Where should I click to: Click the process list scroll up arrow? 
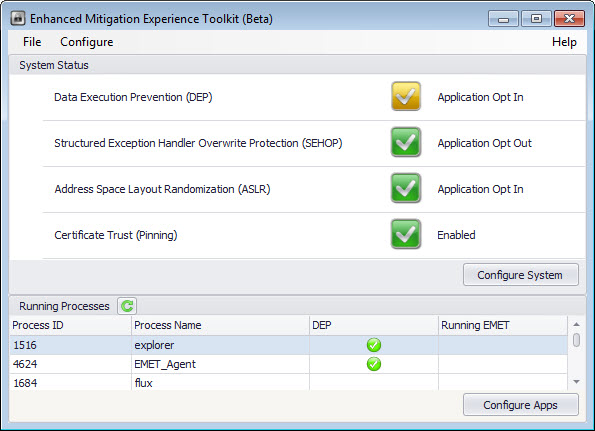(x=576, y=324)
